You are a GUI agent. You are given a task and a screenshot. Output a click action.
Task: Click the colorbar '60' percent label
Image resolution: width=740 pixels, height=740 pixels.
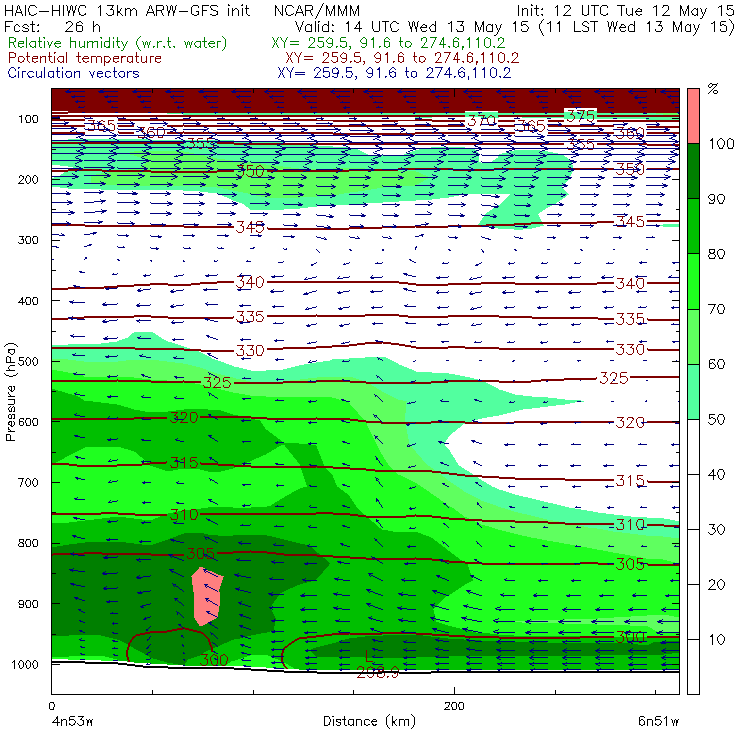coord(716,364)
